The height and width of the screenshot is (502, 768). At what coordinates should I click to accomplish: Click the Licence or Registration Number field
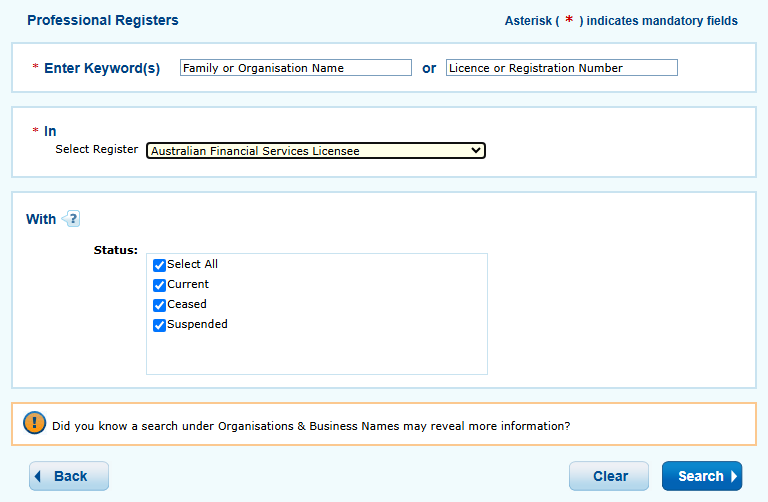pyautogui.click(x=561, y=68)
